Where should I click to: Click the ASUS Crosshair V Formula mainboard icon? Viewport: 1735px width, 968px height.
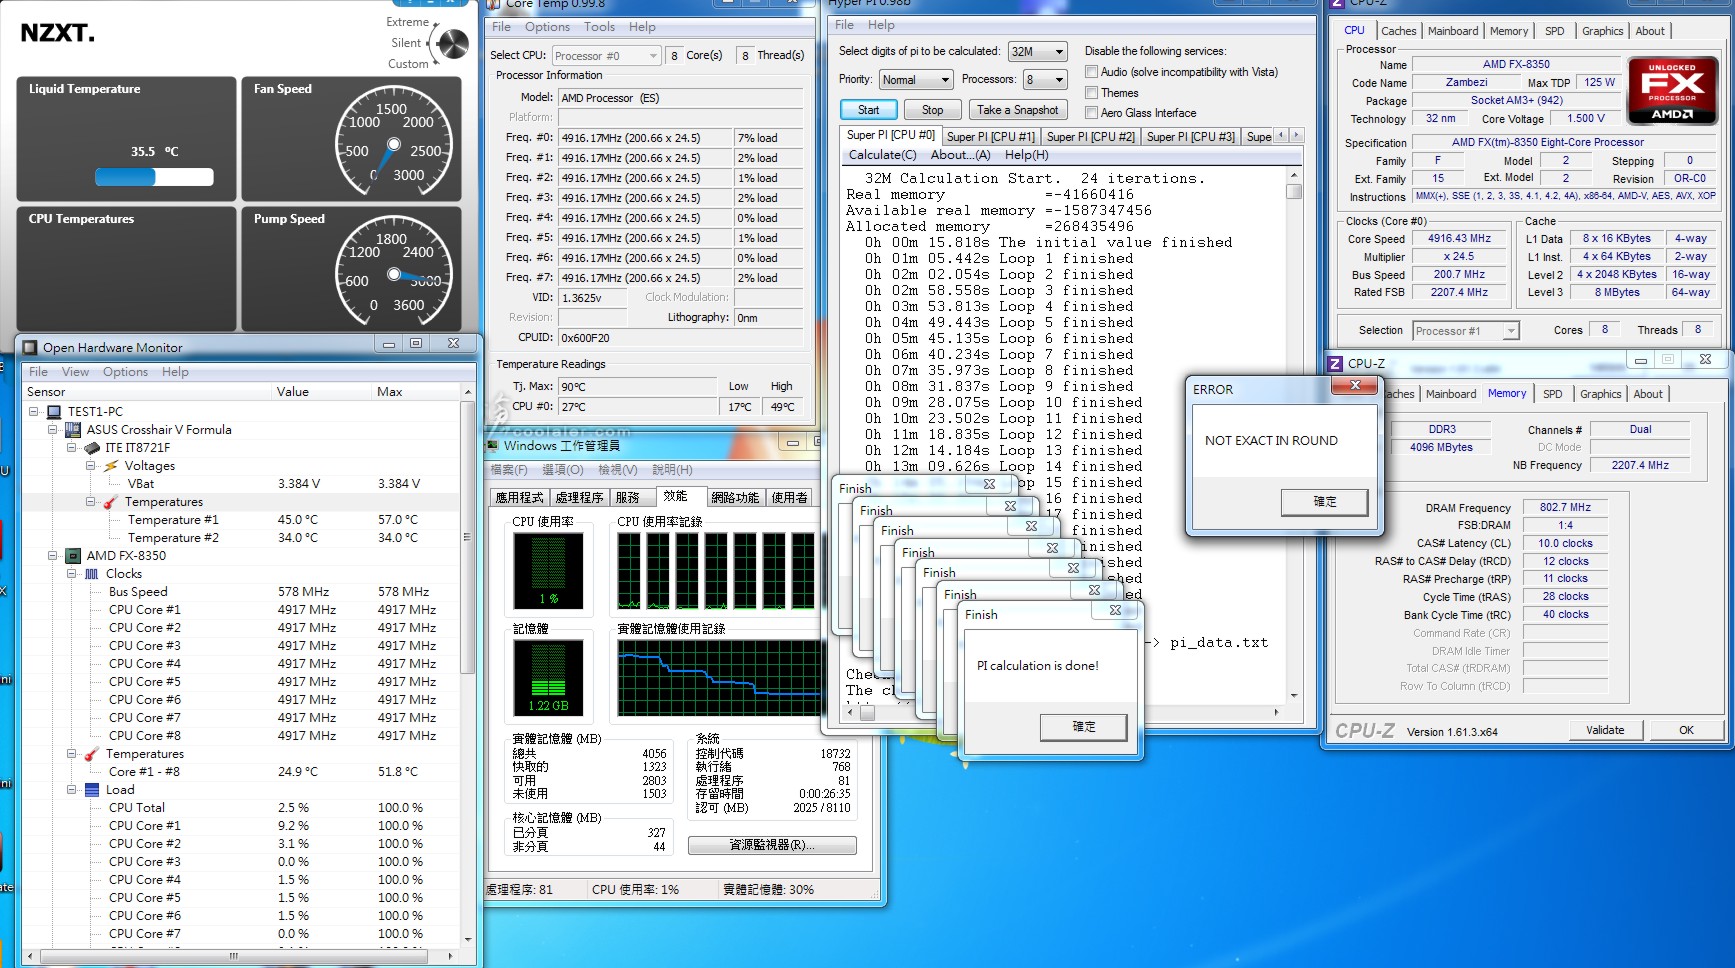coord(73,429)
